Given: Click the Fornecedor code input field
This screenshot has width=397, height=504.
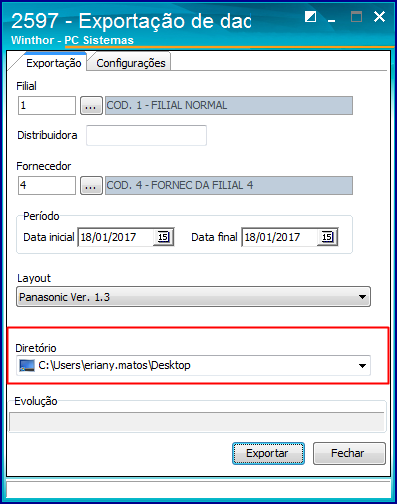Looking at the screenshot, I should click(47, 185).
